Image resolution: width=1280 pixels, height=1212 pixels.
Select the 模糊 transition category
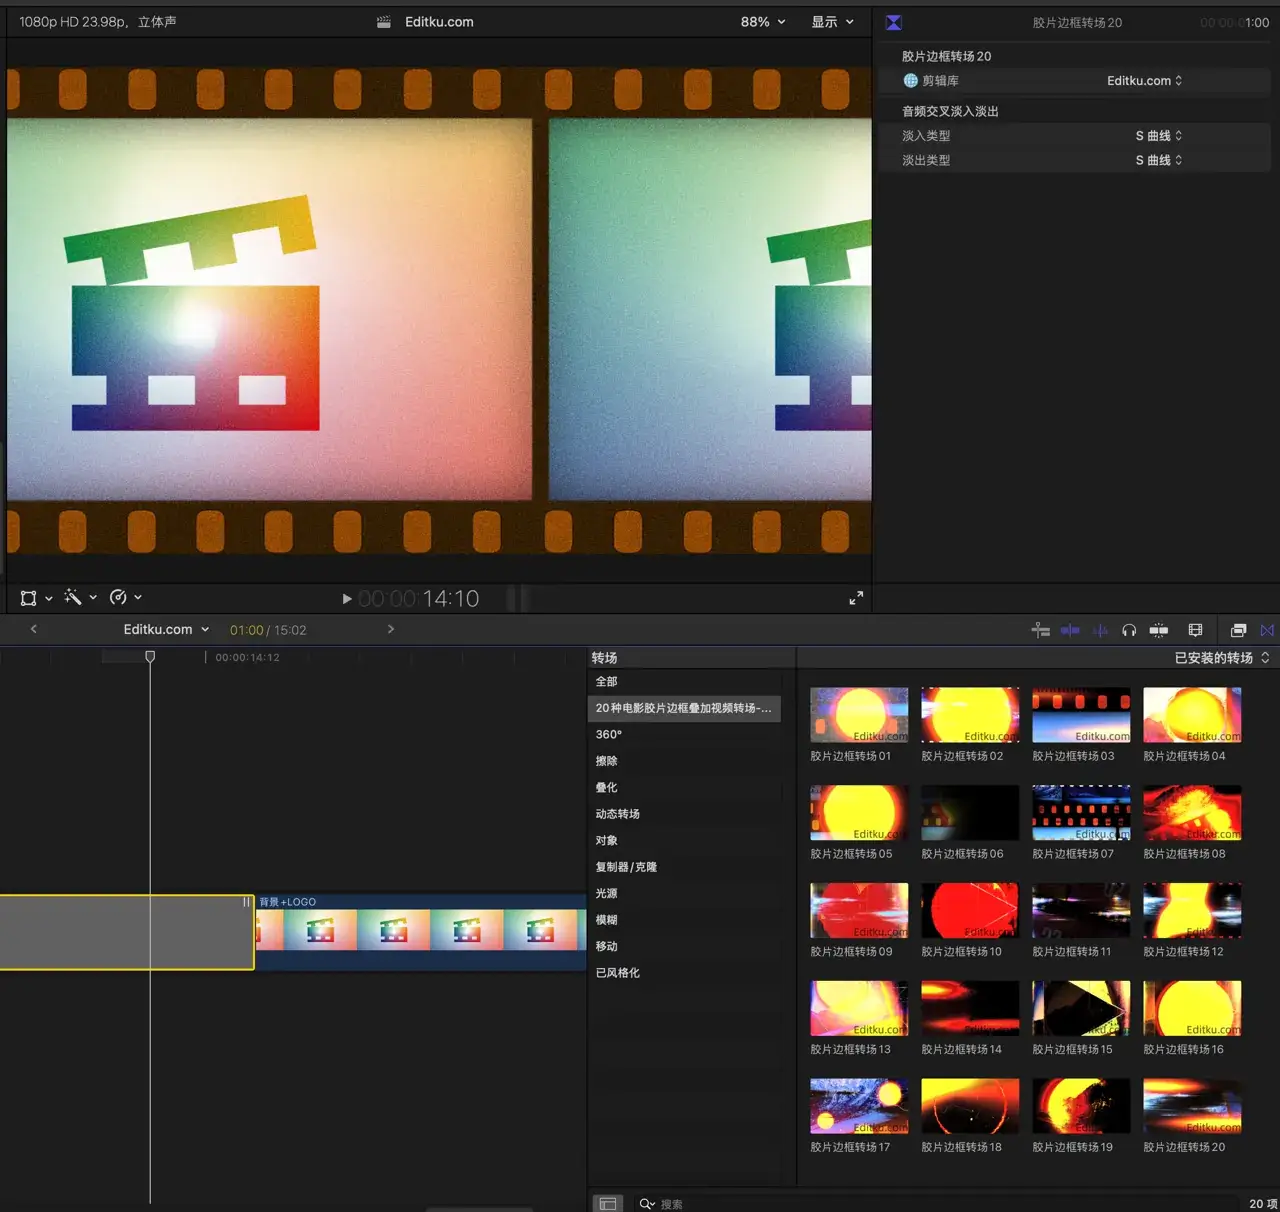(x=607, y=920)
